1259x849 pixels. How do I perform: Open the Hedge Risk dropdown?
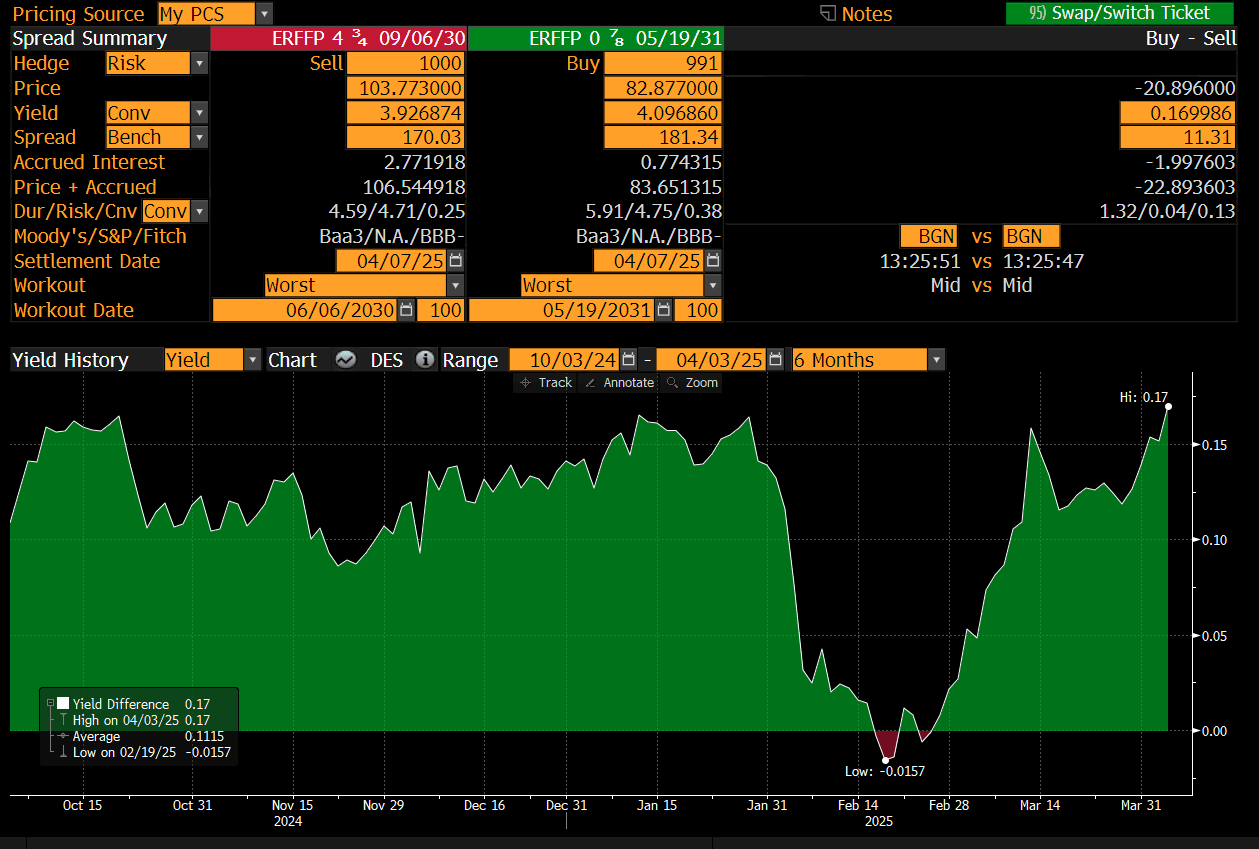(x=199, y=64)
